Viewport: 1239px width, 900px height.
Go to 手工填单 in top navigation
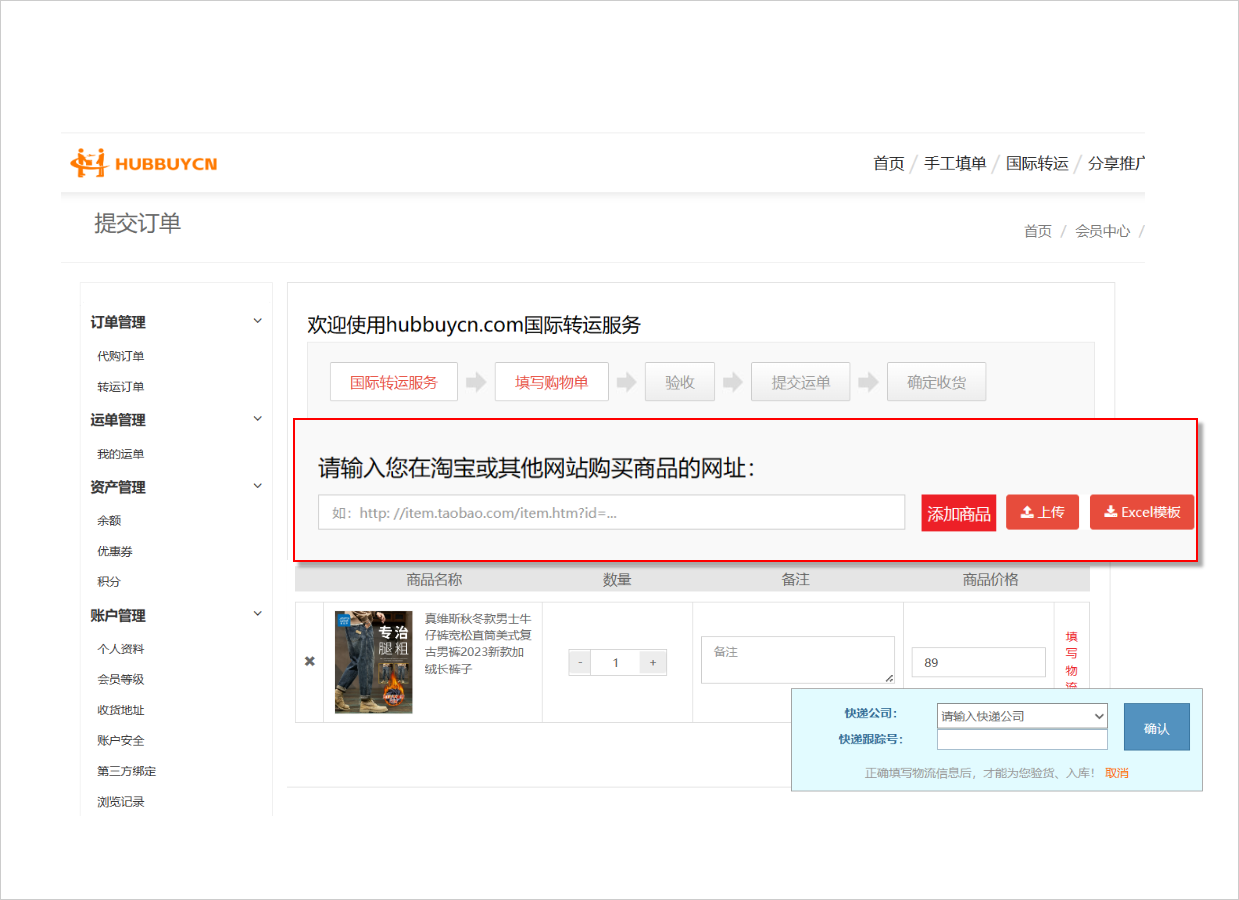(954, 163)
